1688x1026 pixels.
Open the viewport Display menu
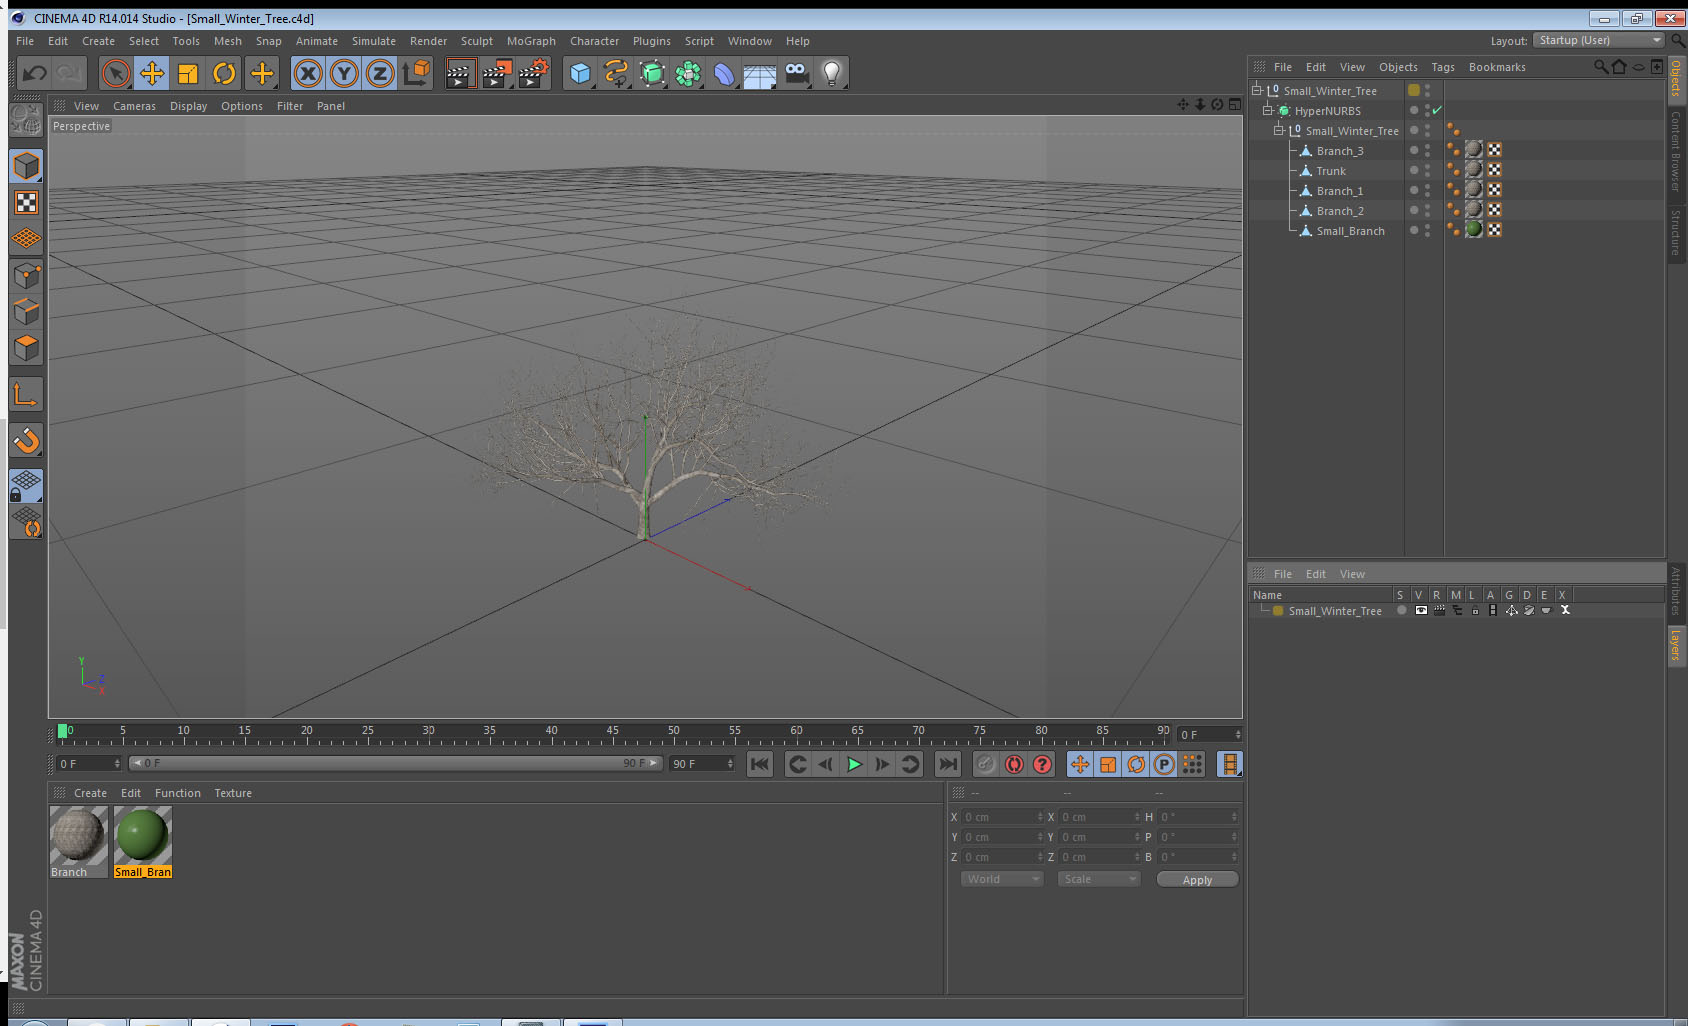188,106
